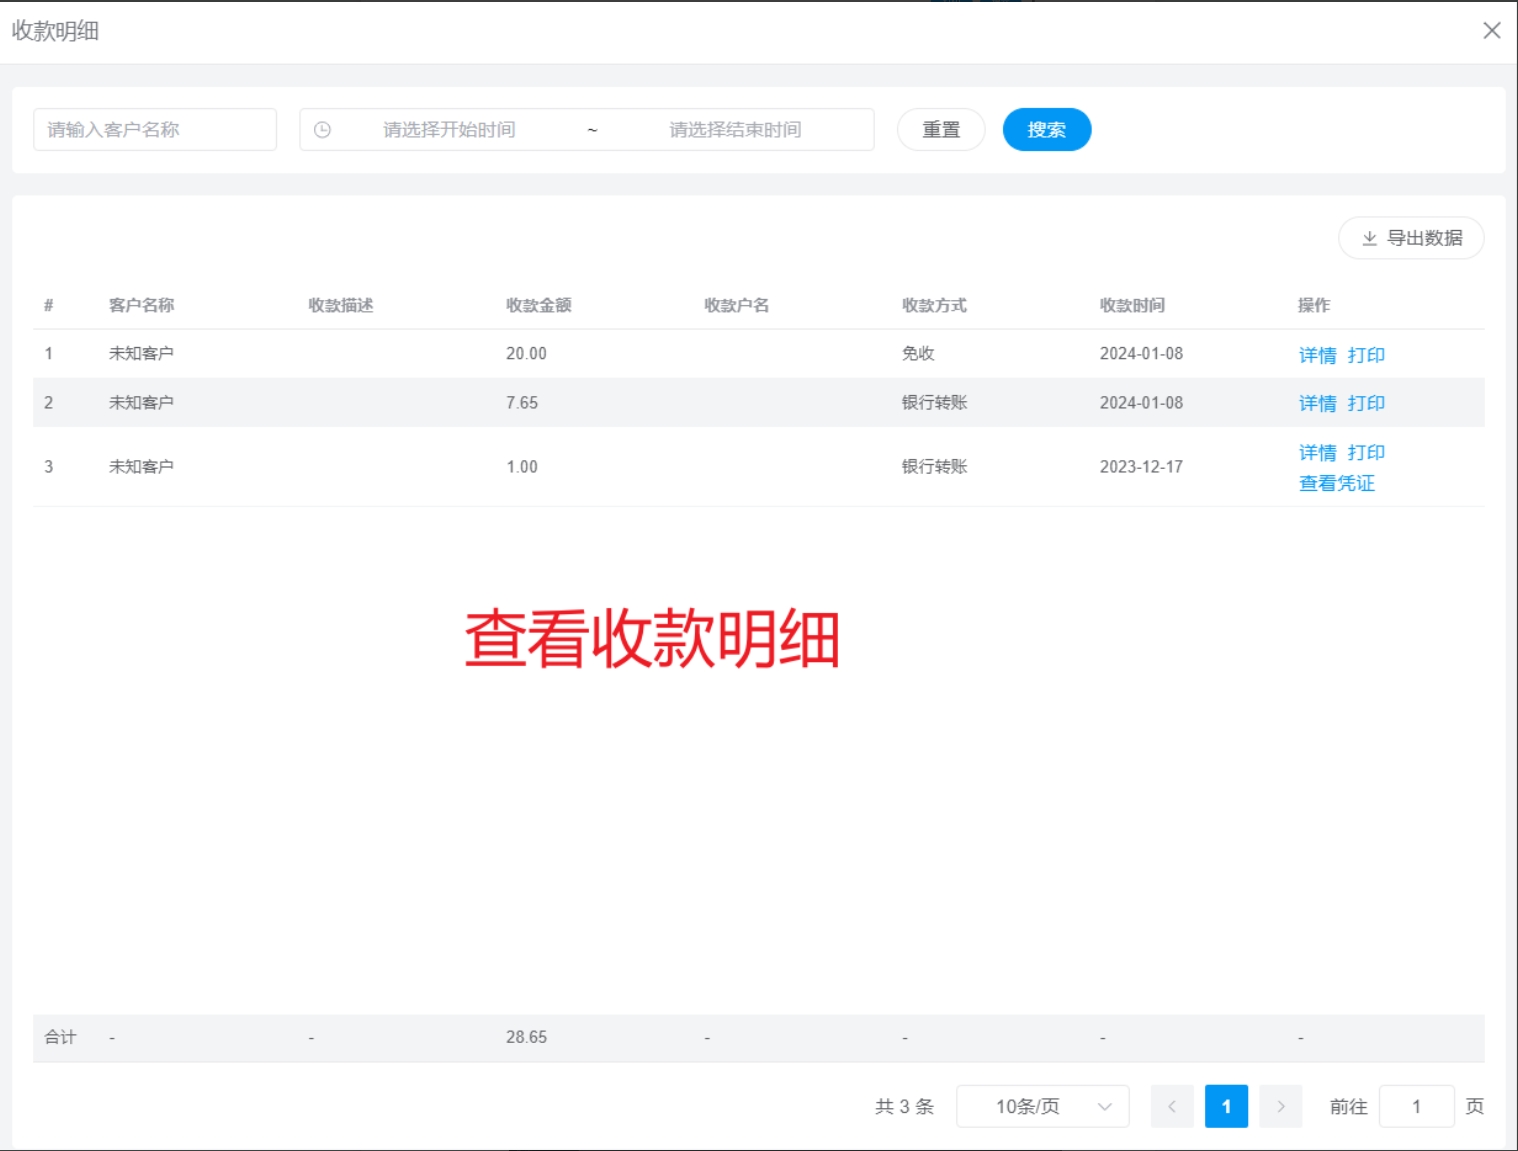The height and width of the screenshot is (1151, 1518).
Task: Select page 1 in pagination
Action: (x=1226, y=1106)
